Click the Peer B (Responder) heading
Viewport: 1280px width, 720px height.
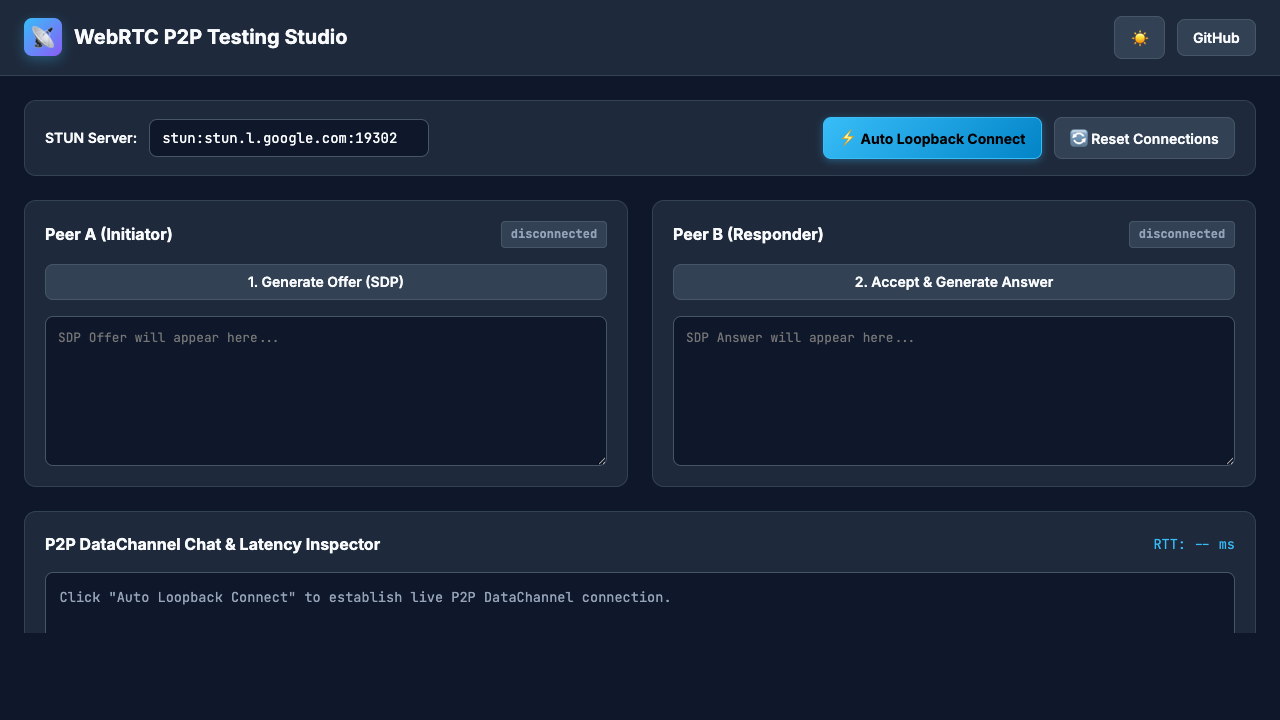pyautogui.click(x=748, y=234)
